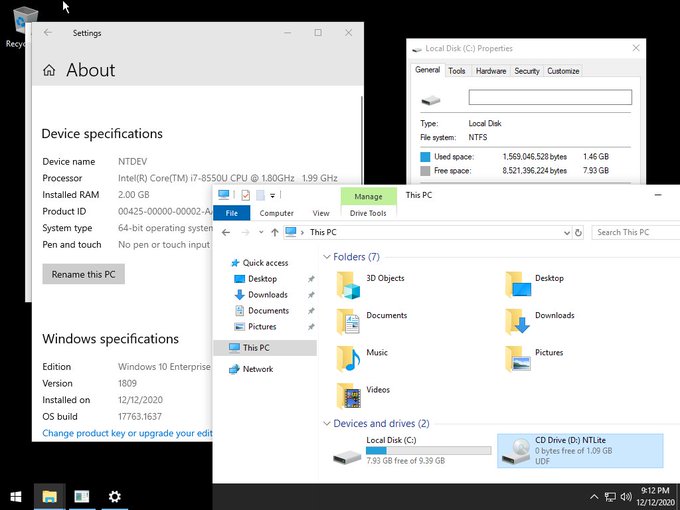
Task: Open the Music folder
Action: tap(363, 359)
